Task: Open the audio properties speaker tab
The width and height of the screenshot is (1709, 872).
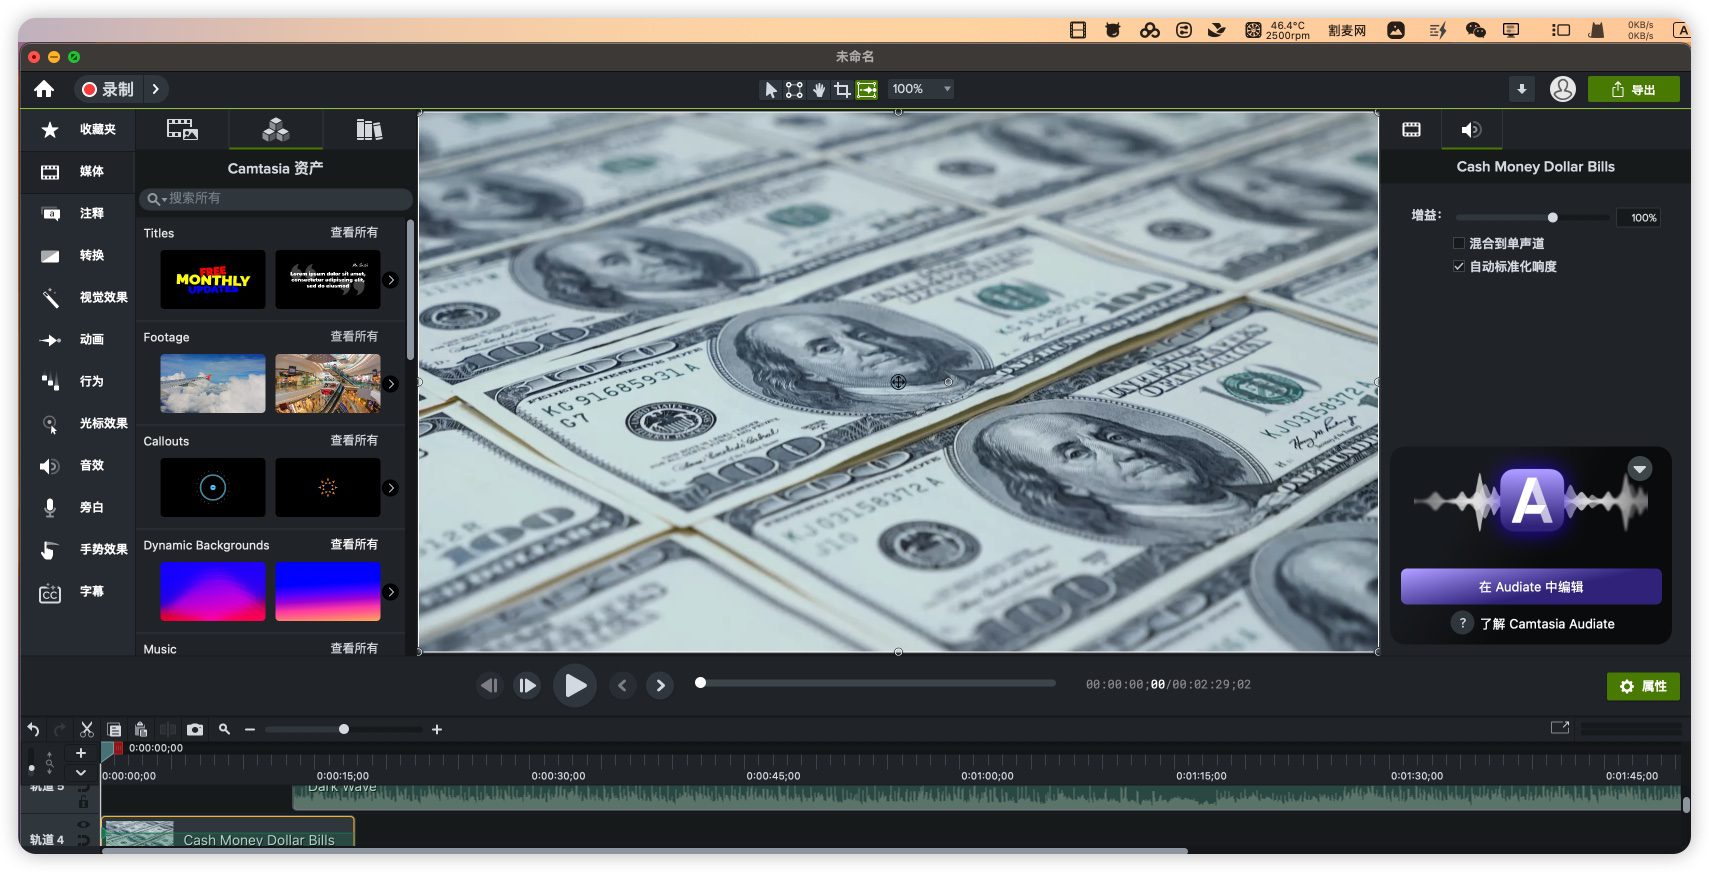Action: point(1471,129)
